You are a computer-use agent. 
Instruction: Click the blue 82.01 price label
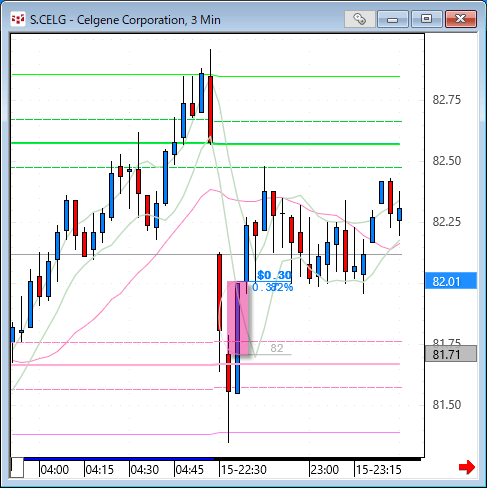(x=451, y=281)
